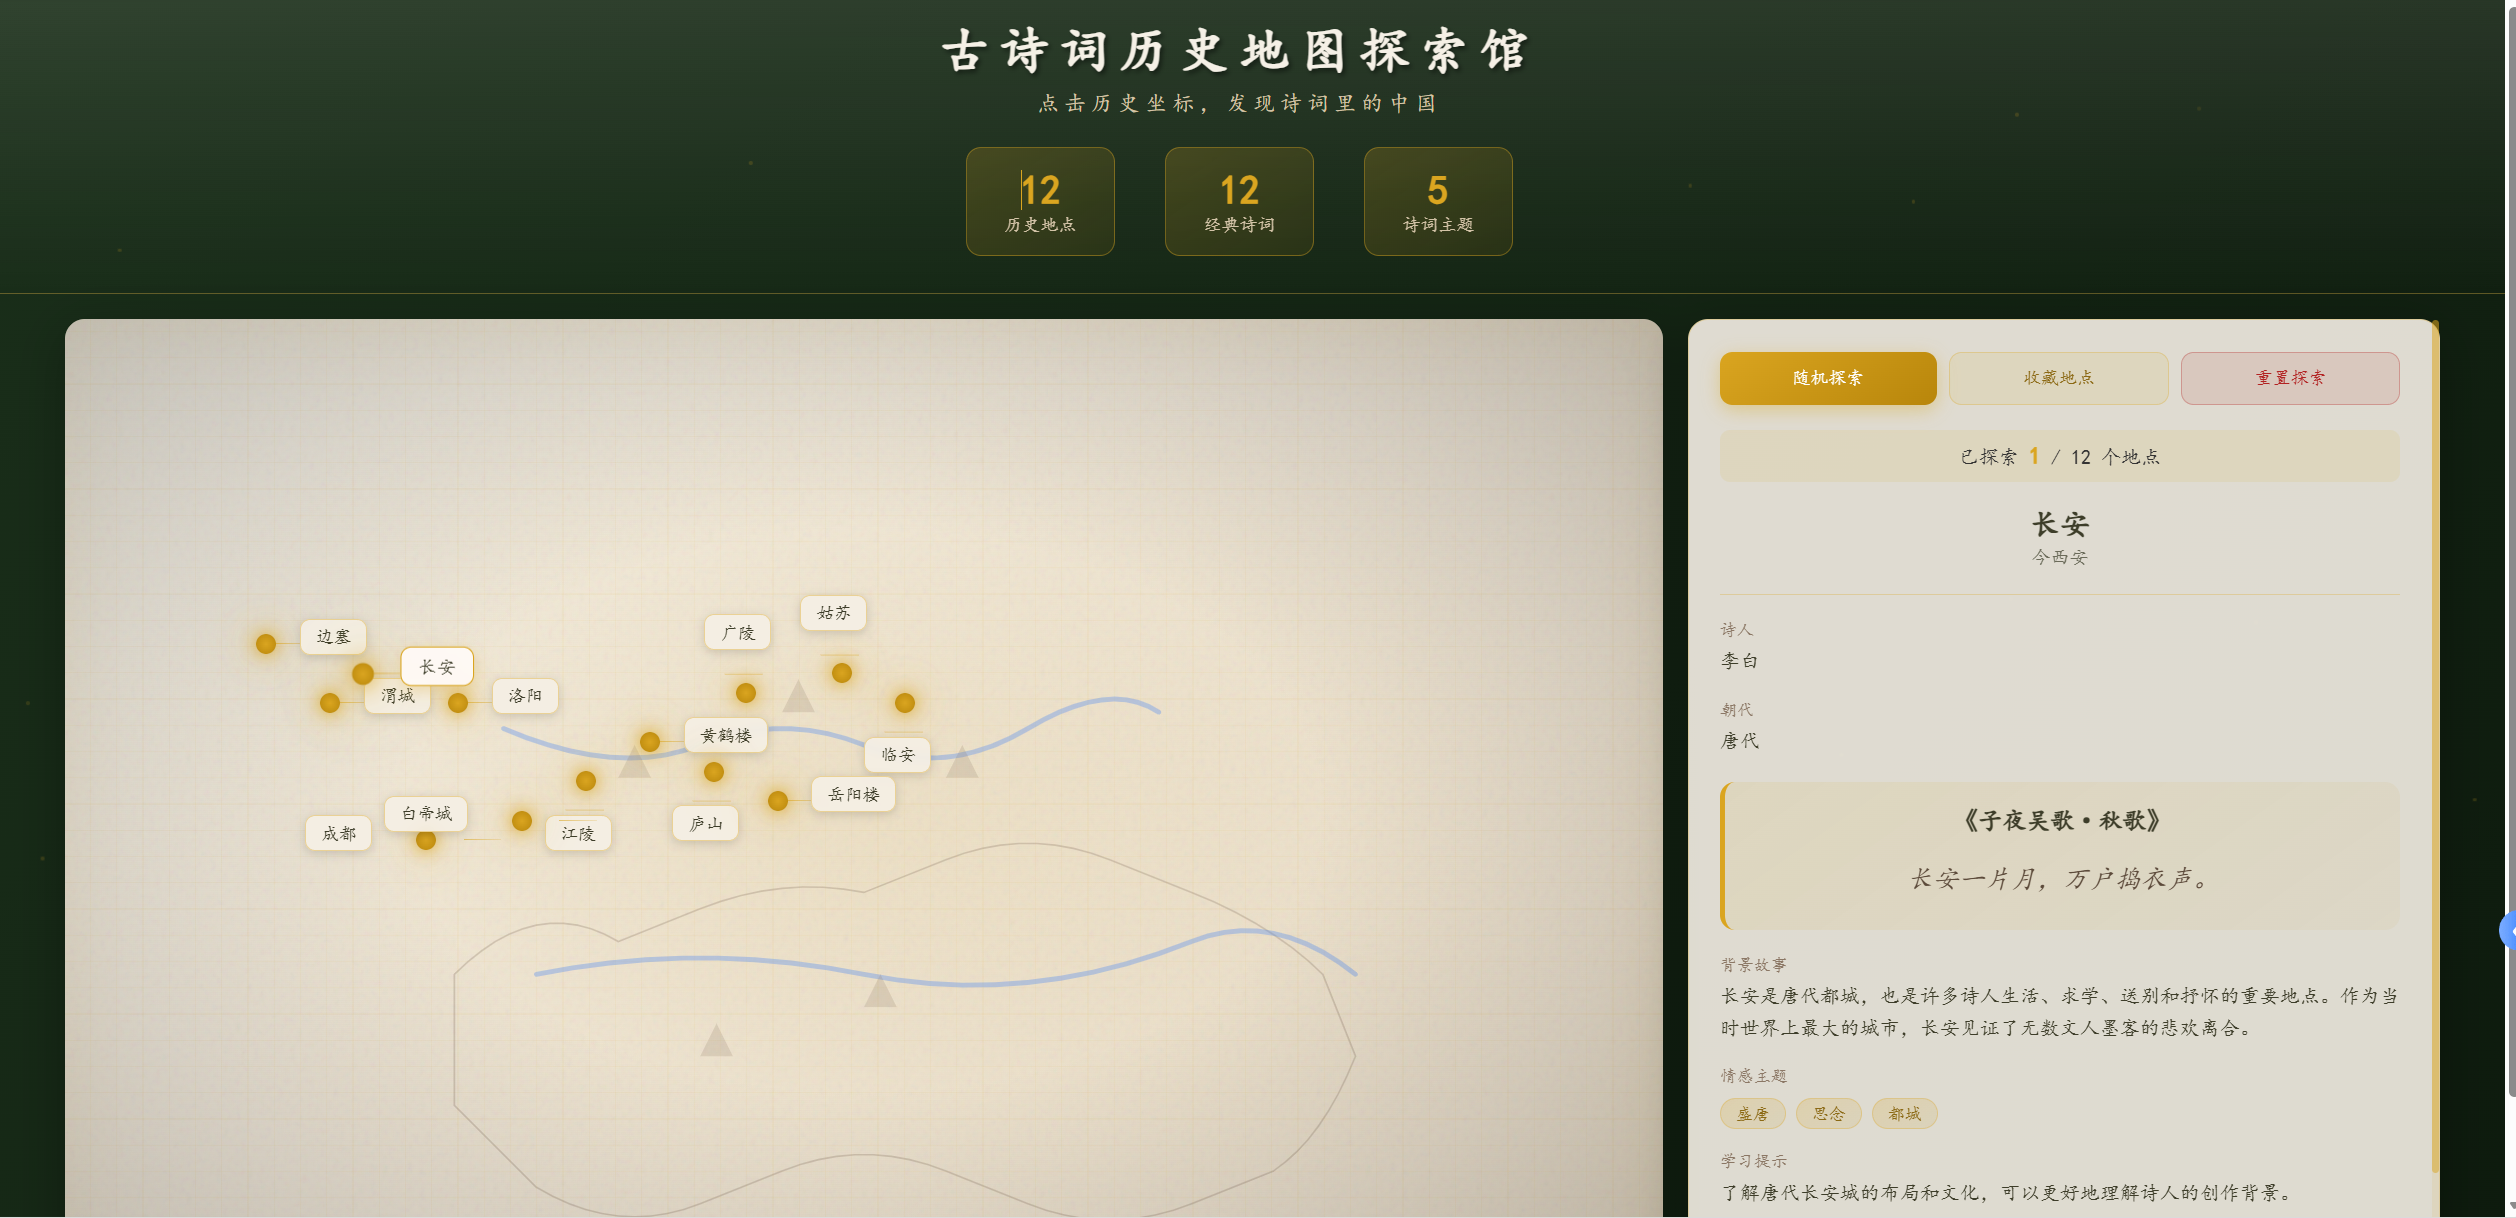This screenshot has width=2516, height=1218.
Task: Open the 边塞 location label
Action: pos(333,636)
